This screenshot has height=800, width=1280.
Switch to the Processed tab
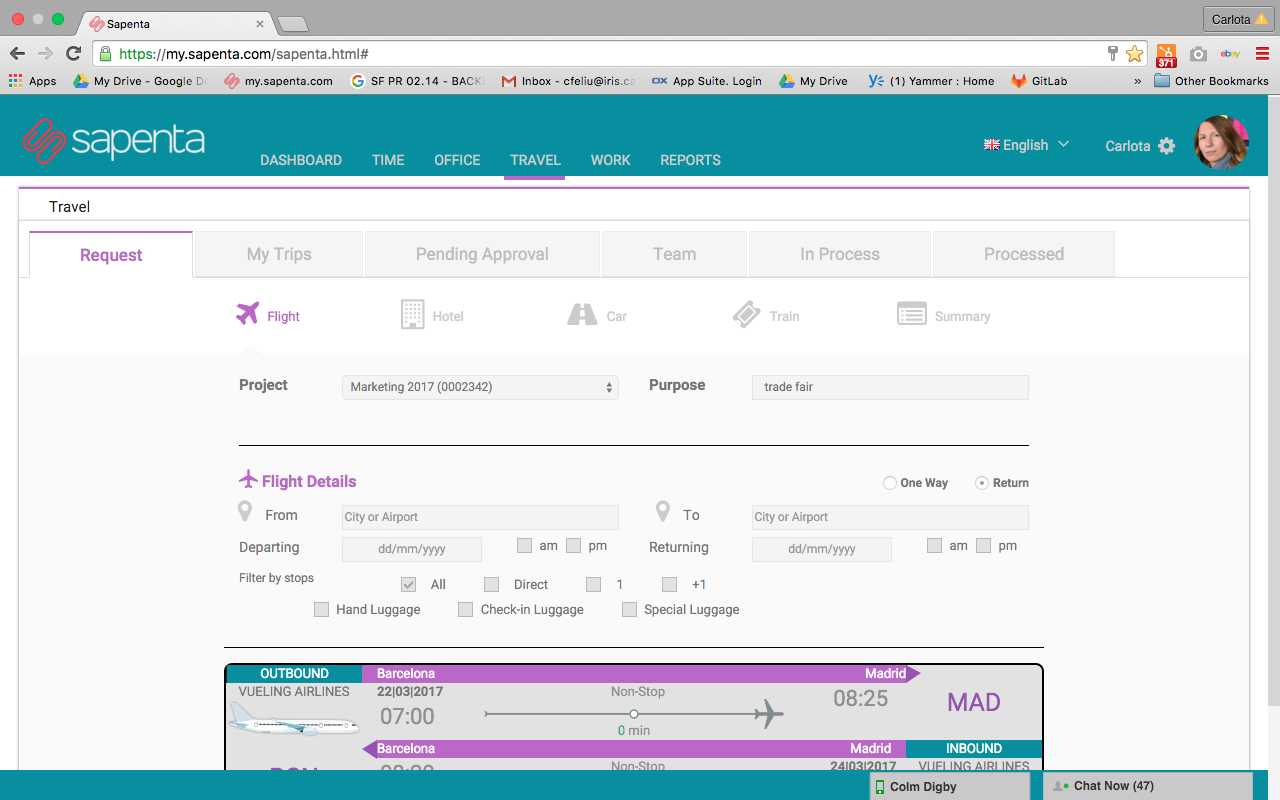coord(1024,254)
